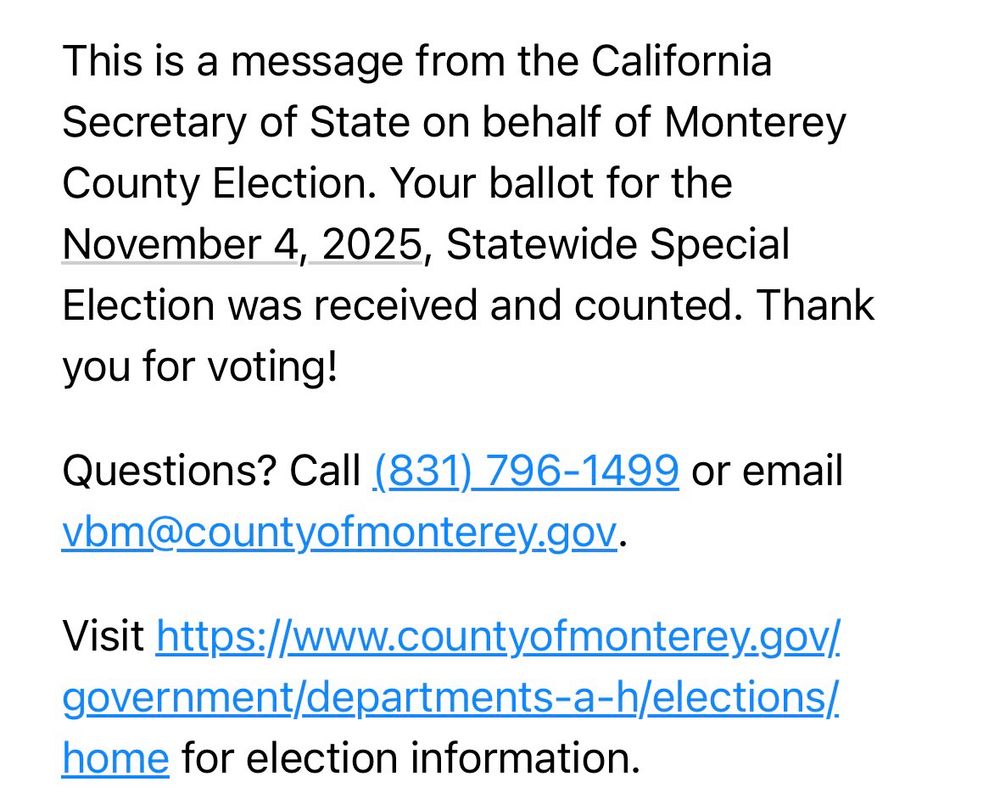This screenshot has height=810, width=1000.
Task: Click the government/departments-a-h/elections/ link line
Action: pos(451,697)
